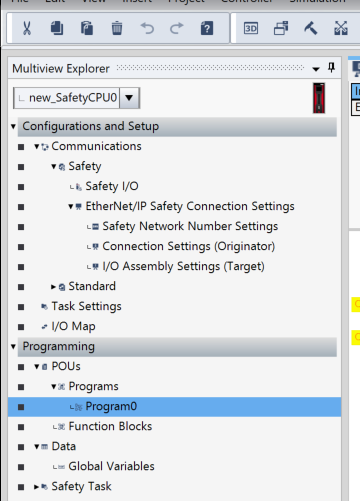Click the Program0 item icon
360x501 pixels.
[79, 407]
